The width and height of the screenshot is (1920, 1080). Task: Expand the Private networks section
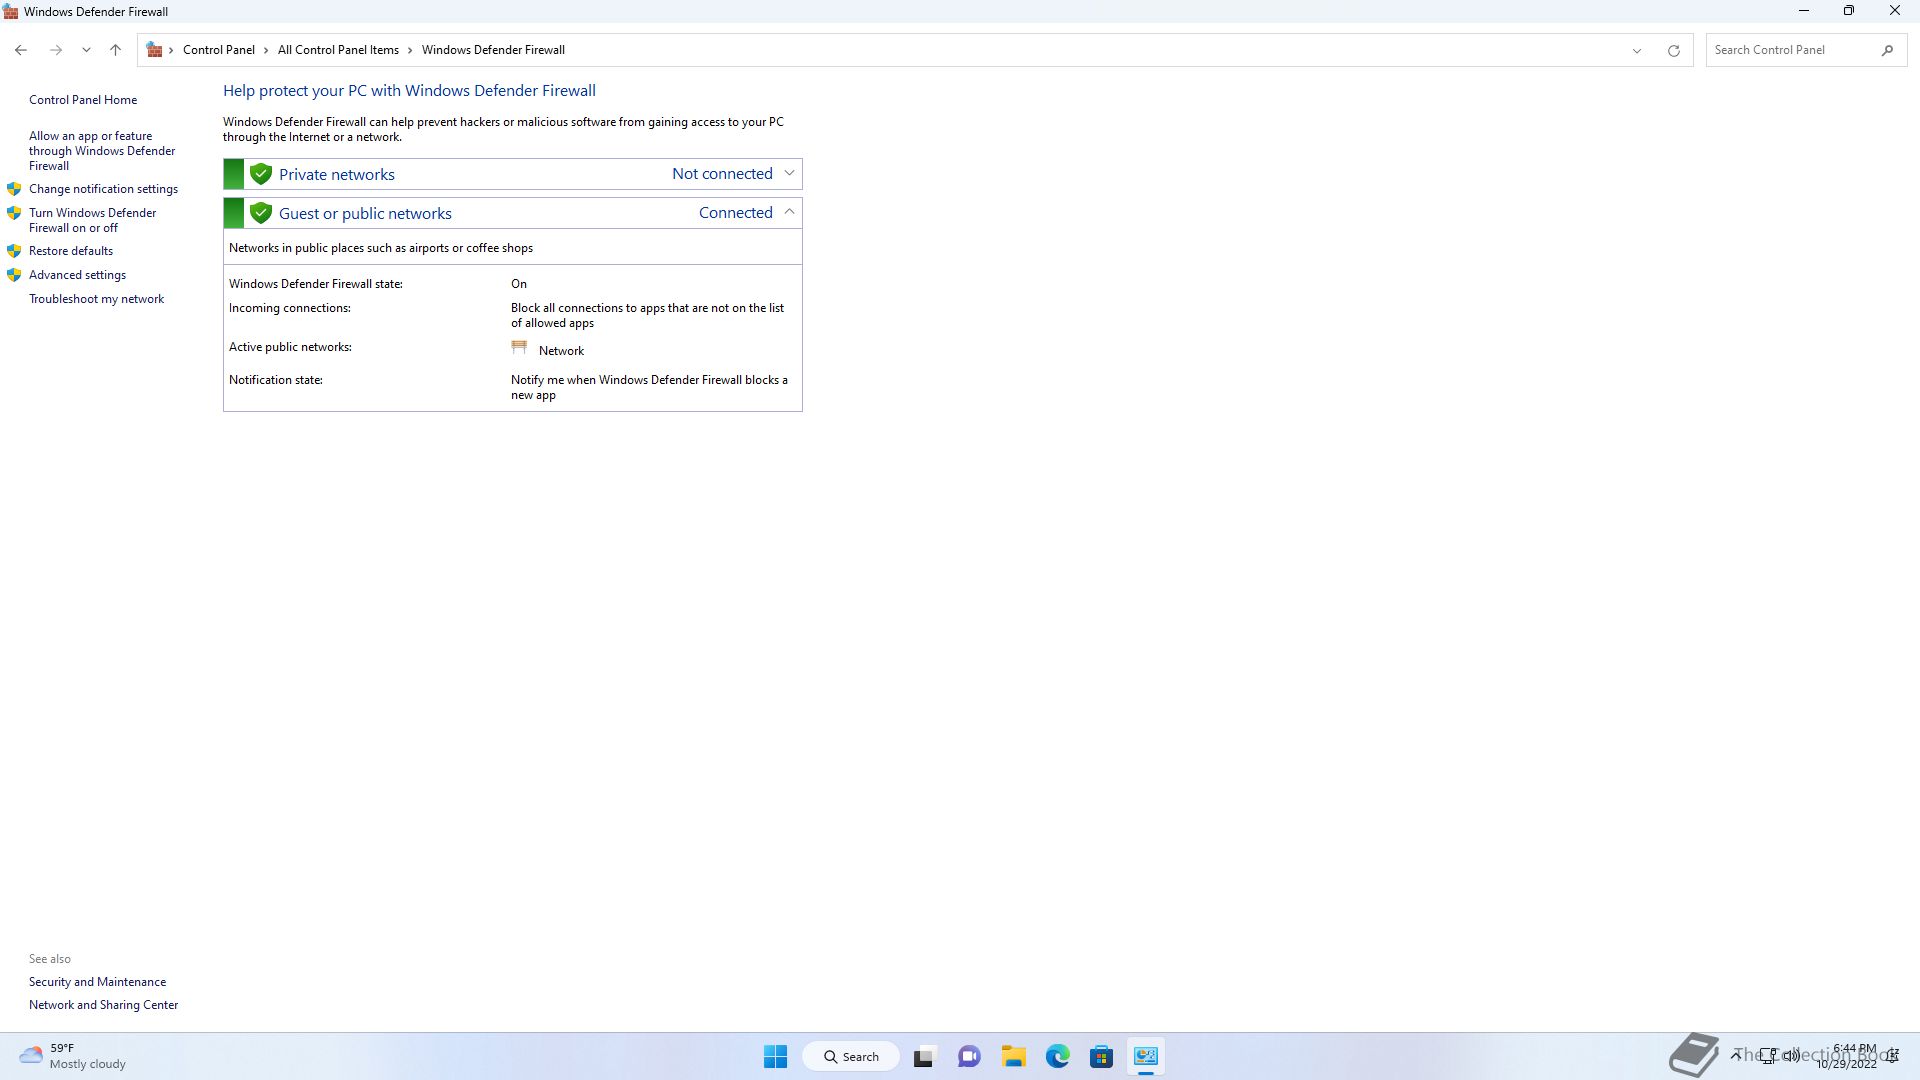pyautogui.click(x=789, y=174)
